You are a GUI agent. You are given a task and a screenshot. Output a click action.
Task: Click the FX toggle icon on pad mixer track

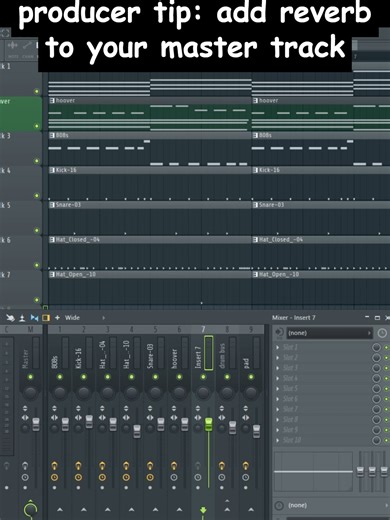[x=245, y=465]
